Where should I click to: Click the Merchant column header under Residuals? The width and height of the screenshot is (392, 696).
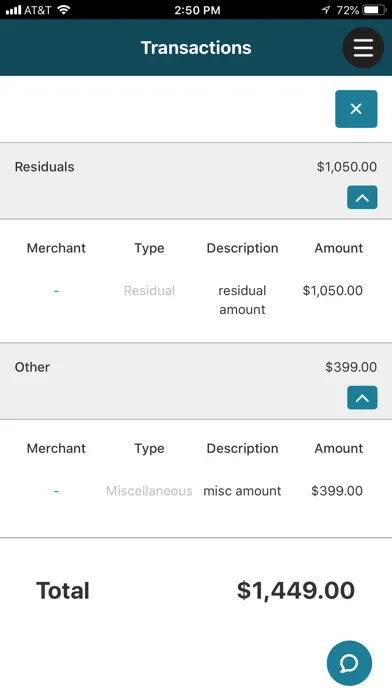tap(56, 248)
